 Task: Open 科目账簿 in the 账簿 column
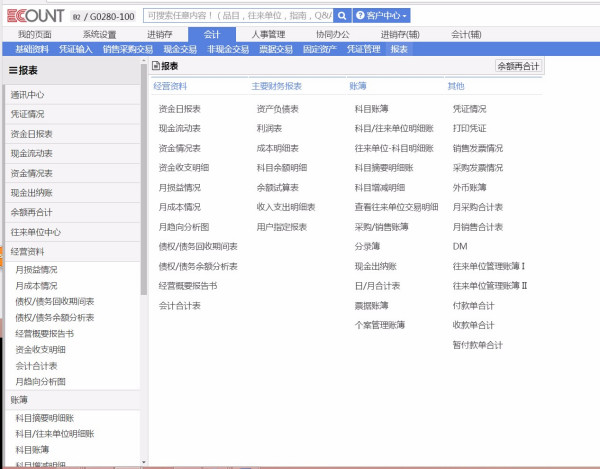(371, 108)
